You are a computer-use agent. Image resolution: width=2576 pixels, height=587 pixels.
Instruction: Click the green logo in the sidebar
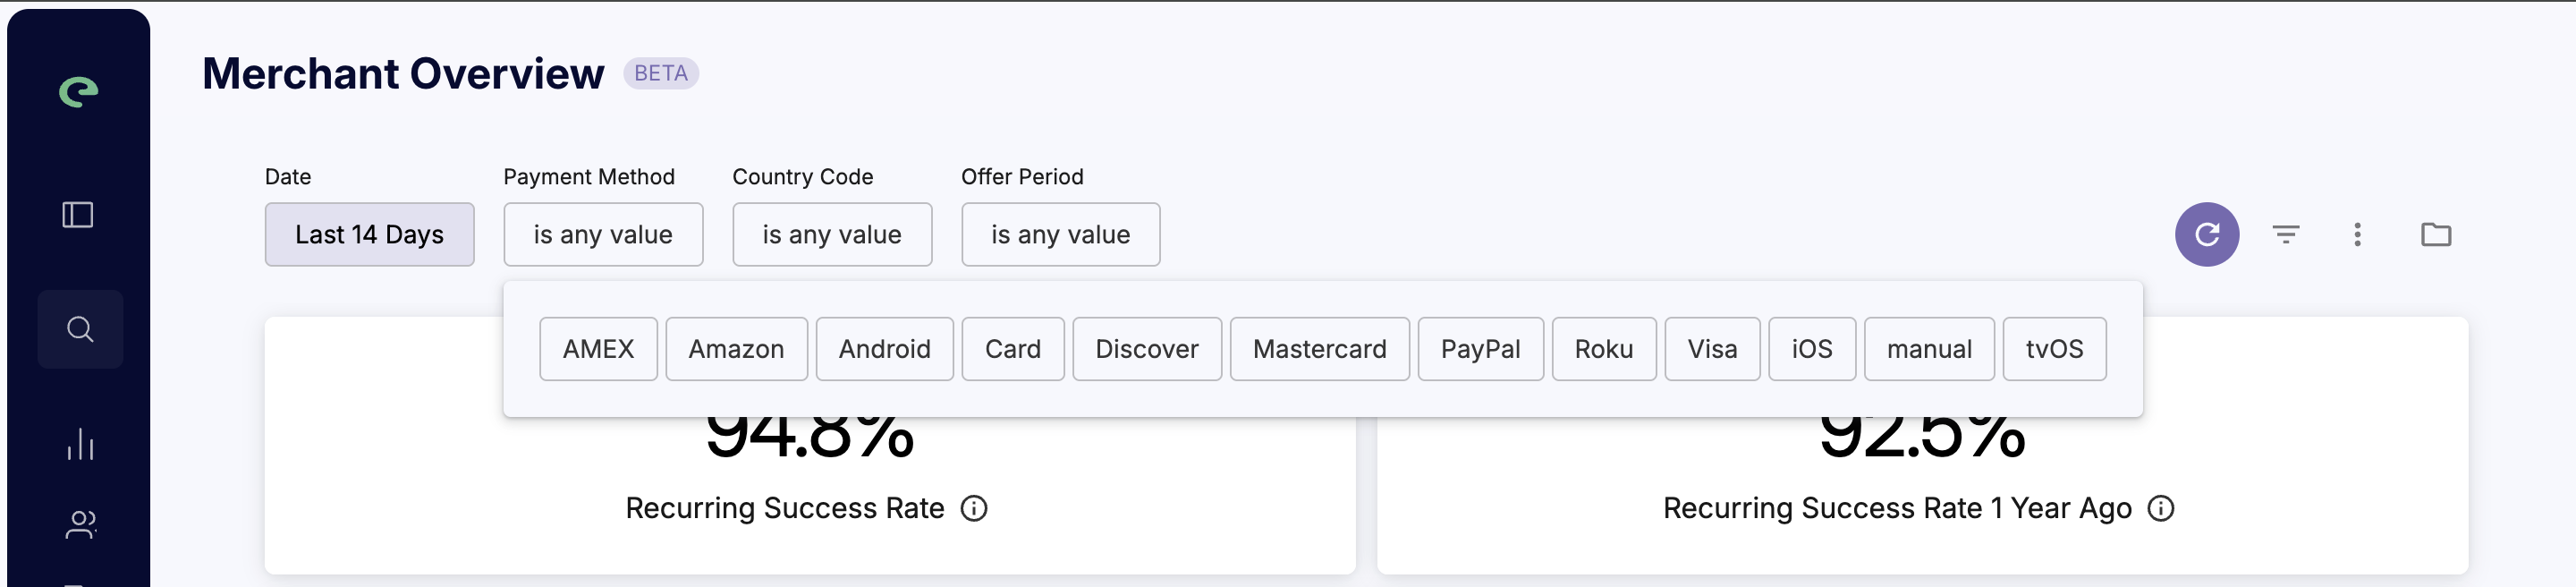point(78,92)
